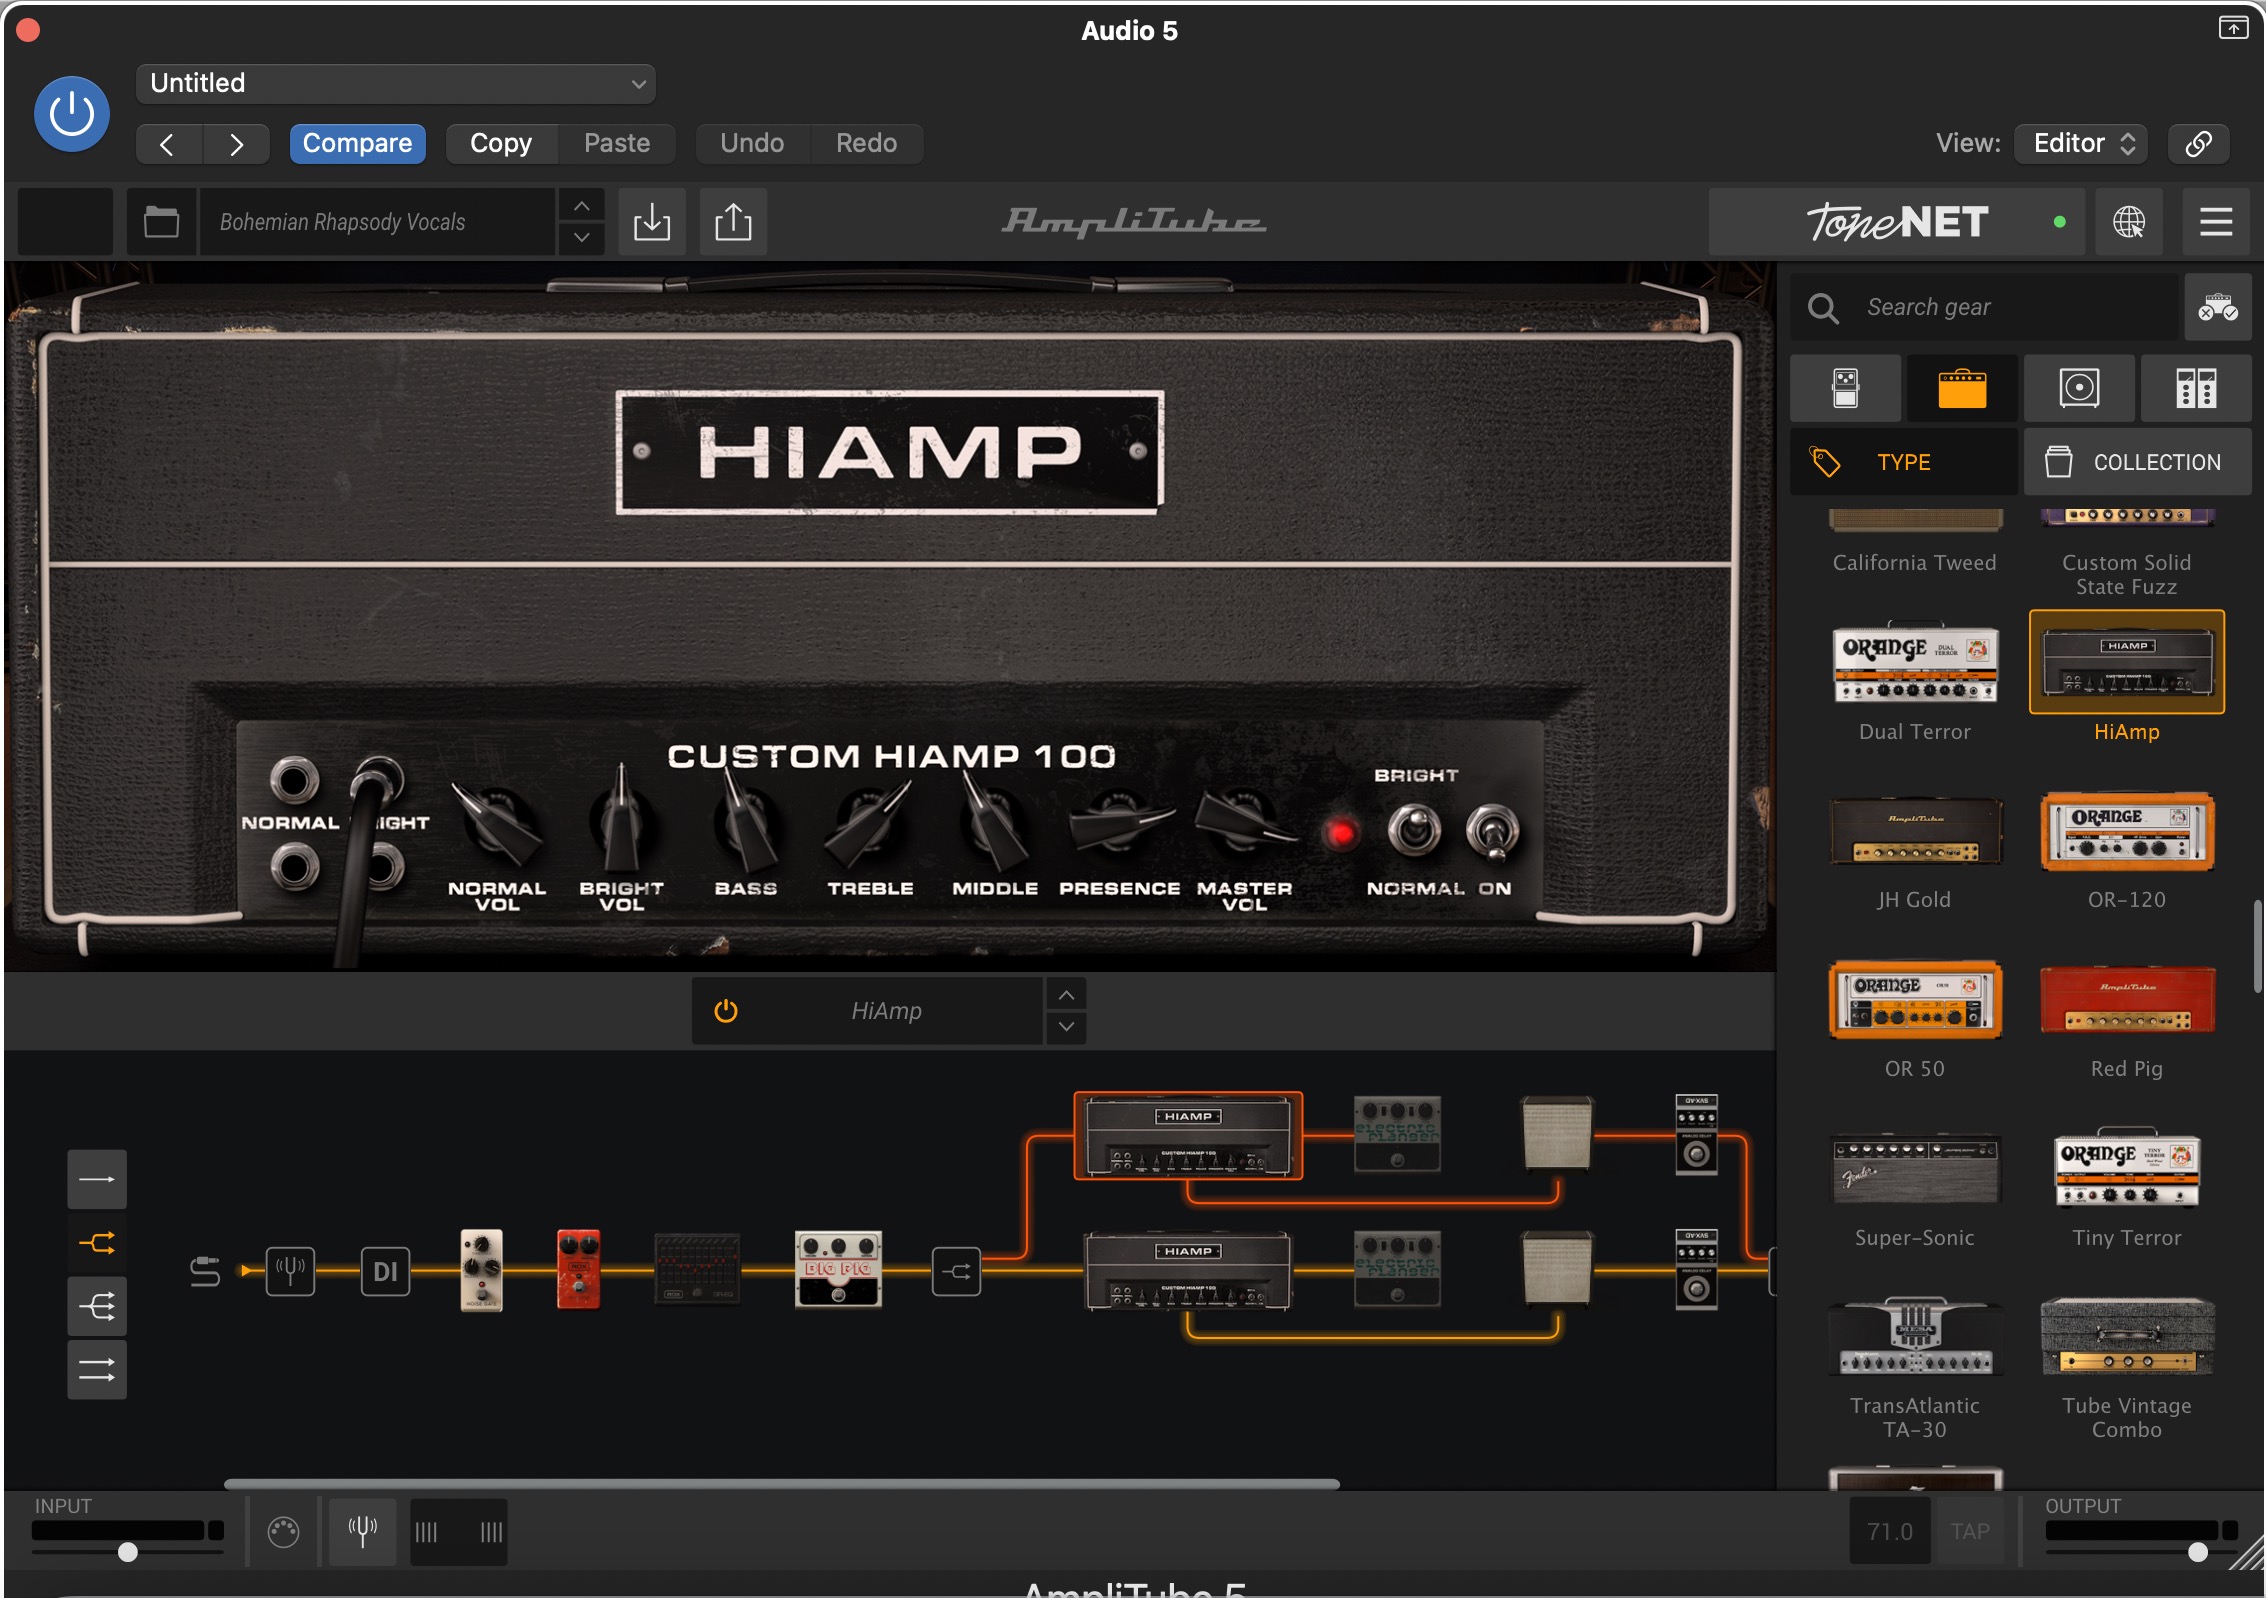Click the Undo button
Image resolution: width=2266 pixels, height=1598 pixels.
click(x=752, y=144)
